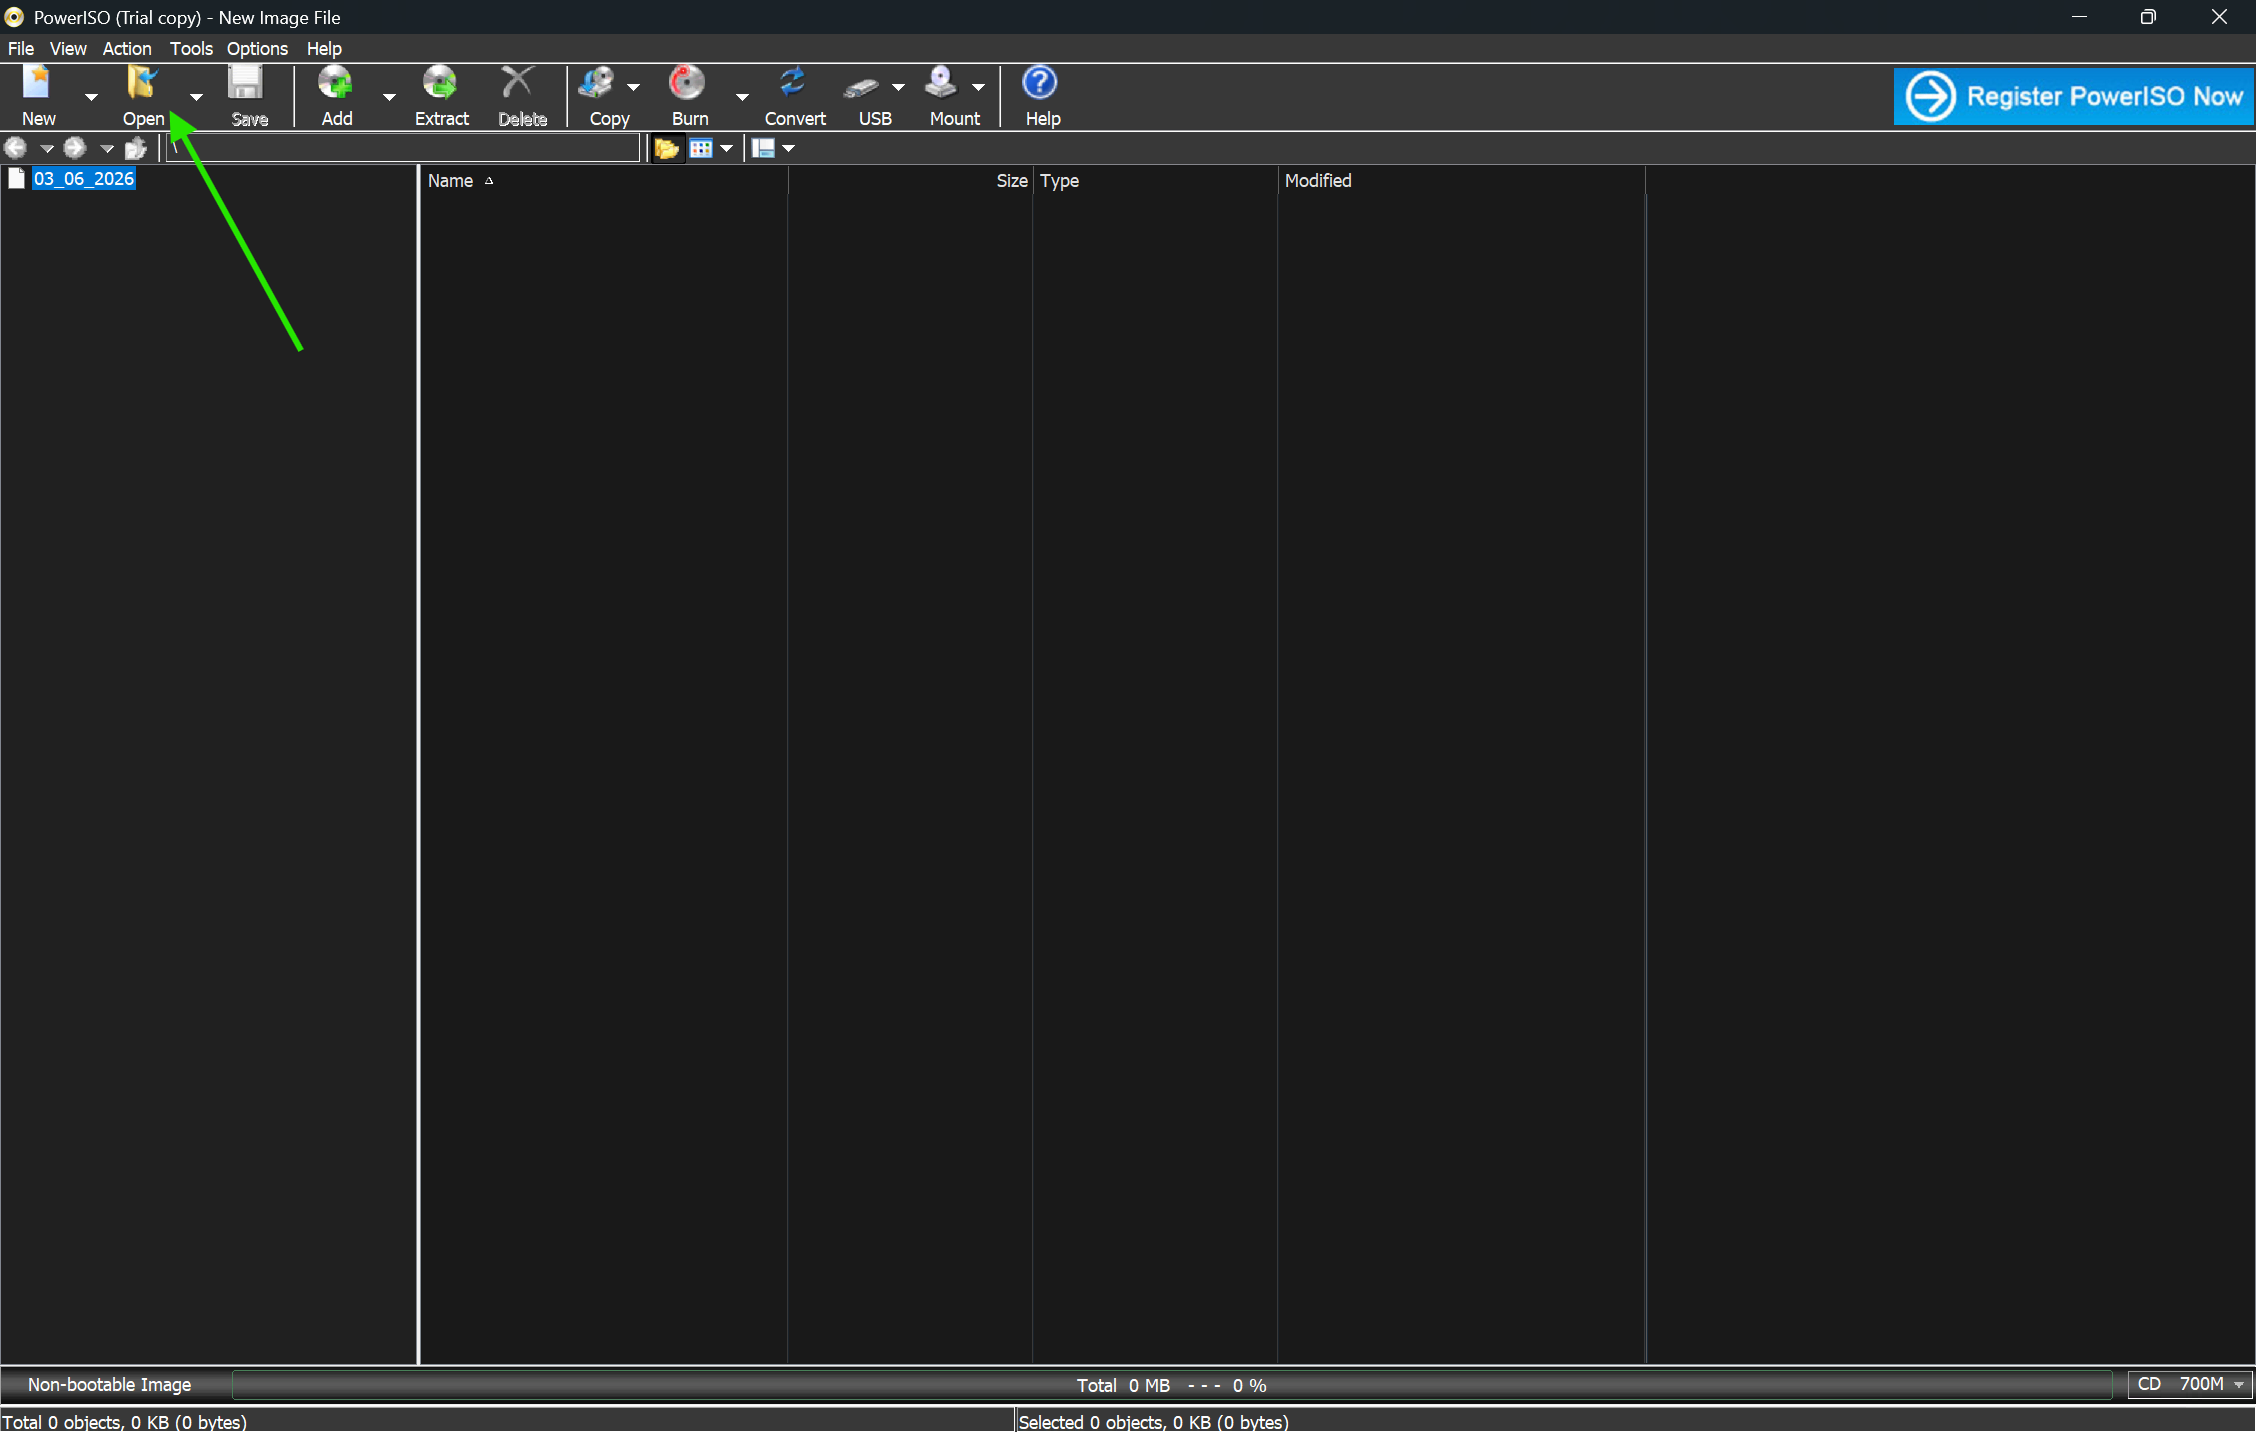The height and width of the screenshot is (1432, 2256).
Task: Sort the file list by Name column
Action: click(451, 181)
